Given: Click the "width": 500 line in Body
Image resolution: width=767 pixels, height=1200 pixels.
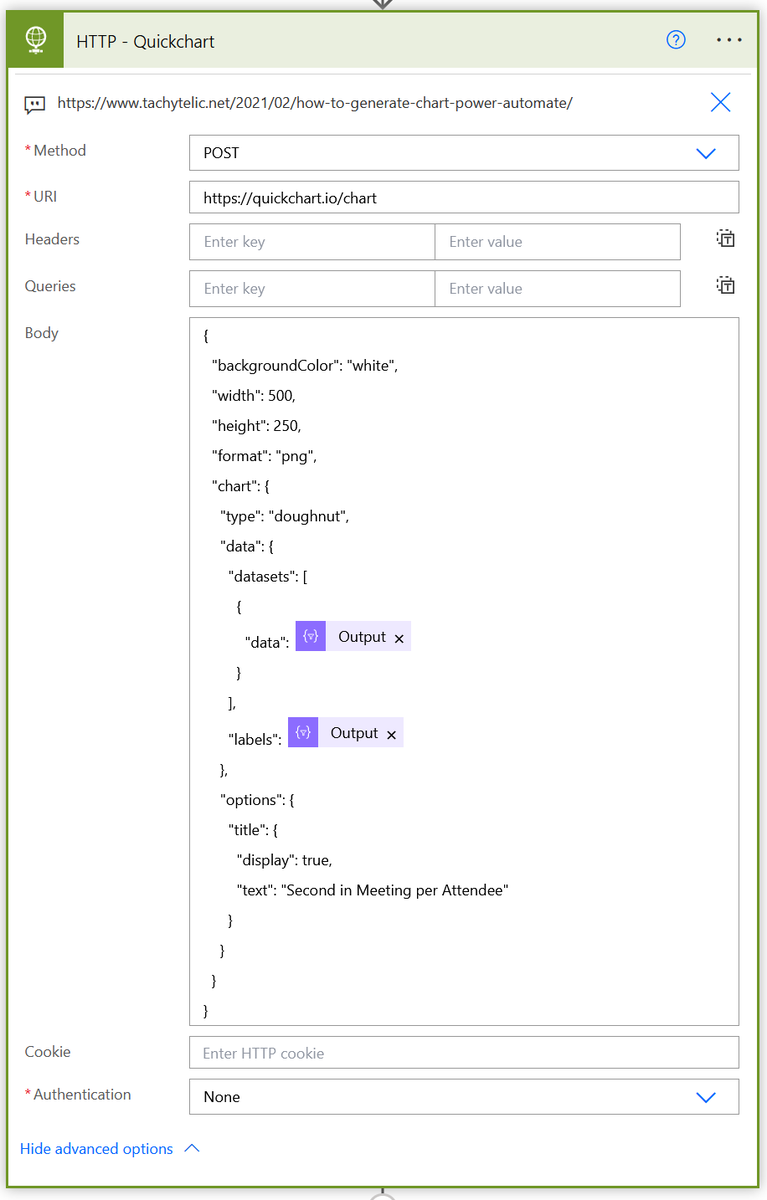Looking at the screenshot, I should click(253, 396).
